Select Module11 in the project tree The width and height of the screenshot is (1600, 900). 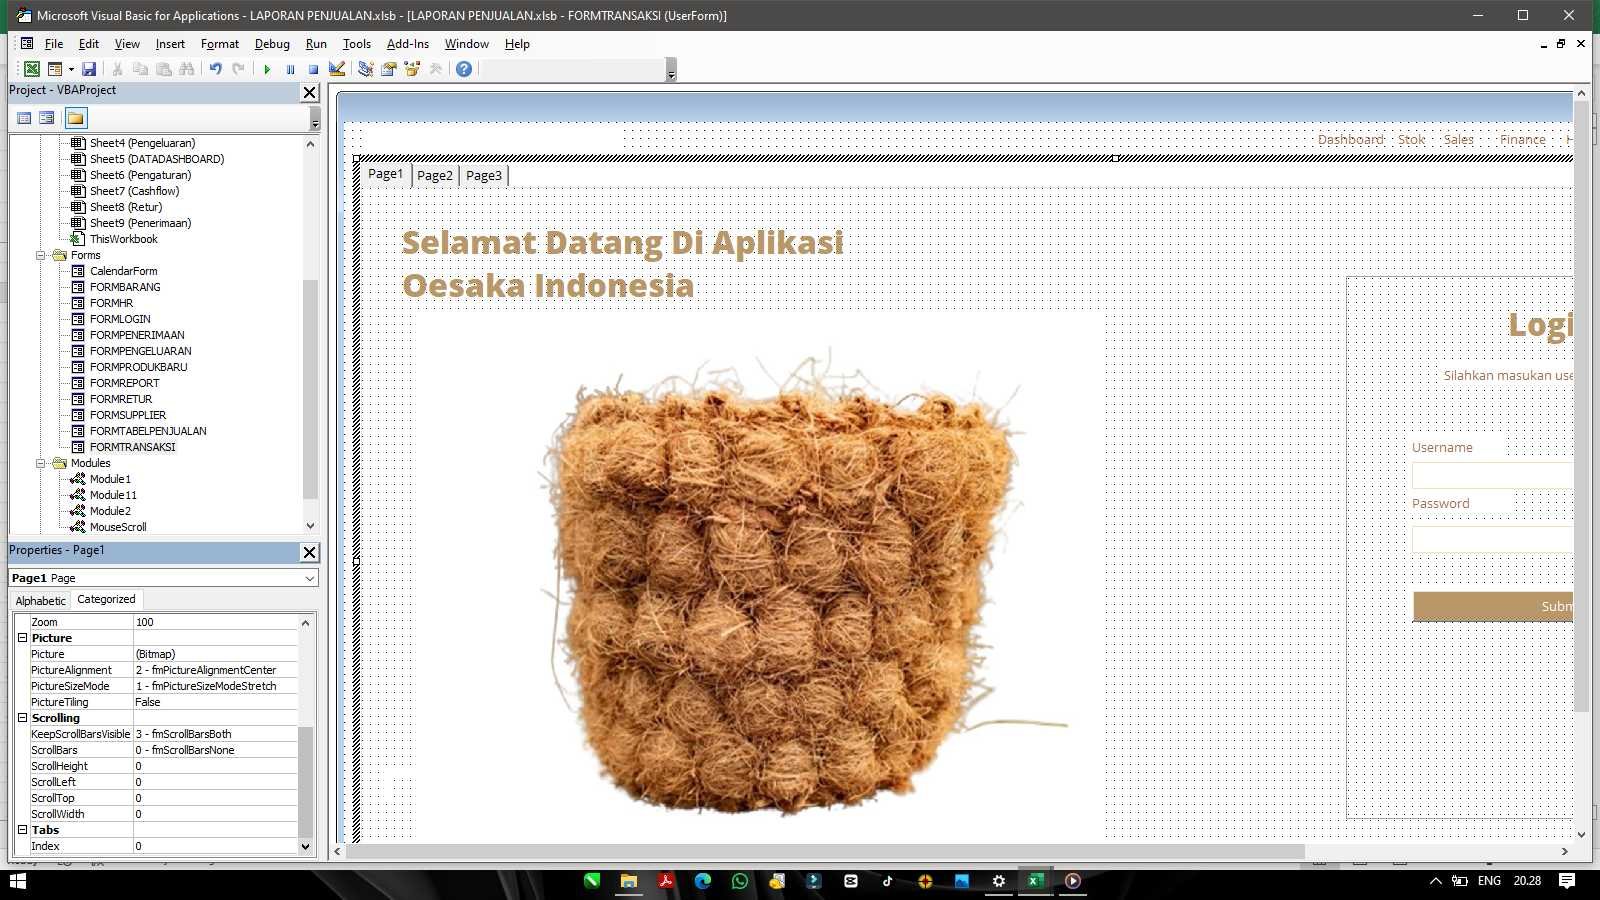(x=113, y=495)
